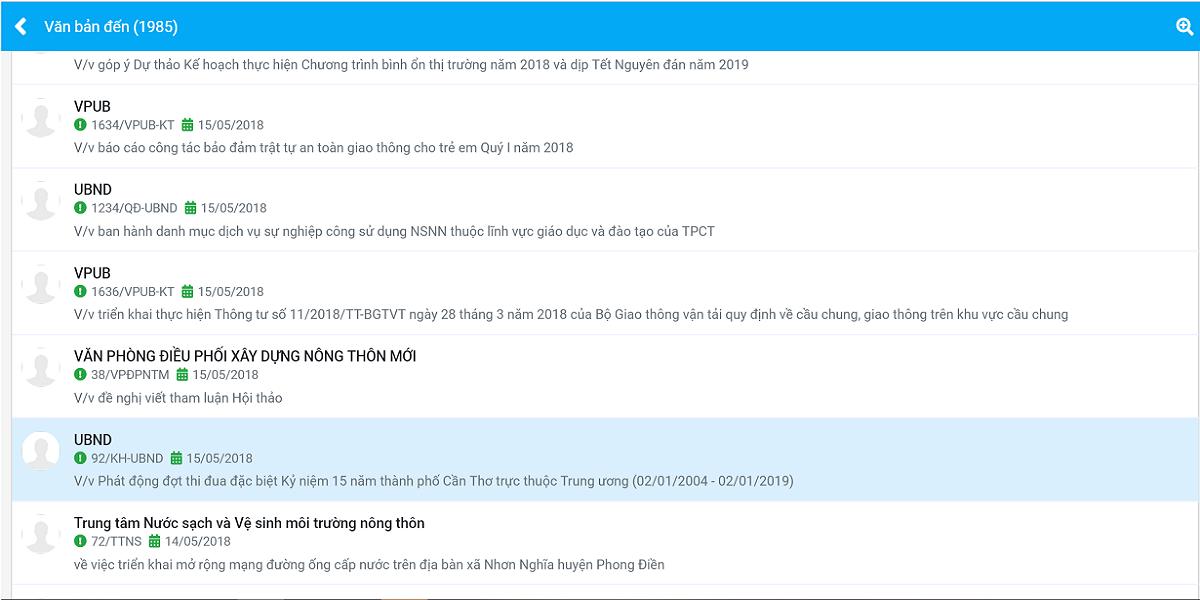Viewport: 1200px width, 600px height.
Task: Click the green status icon beside 1234/QĐ-UBND
Action: click(x=80, y=208)
